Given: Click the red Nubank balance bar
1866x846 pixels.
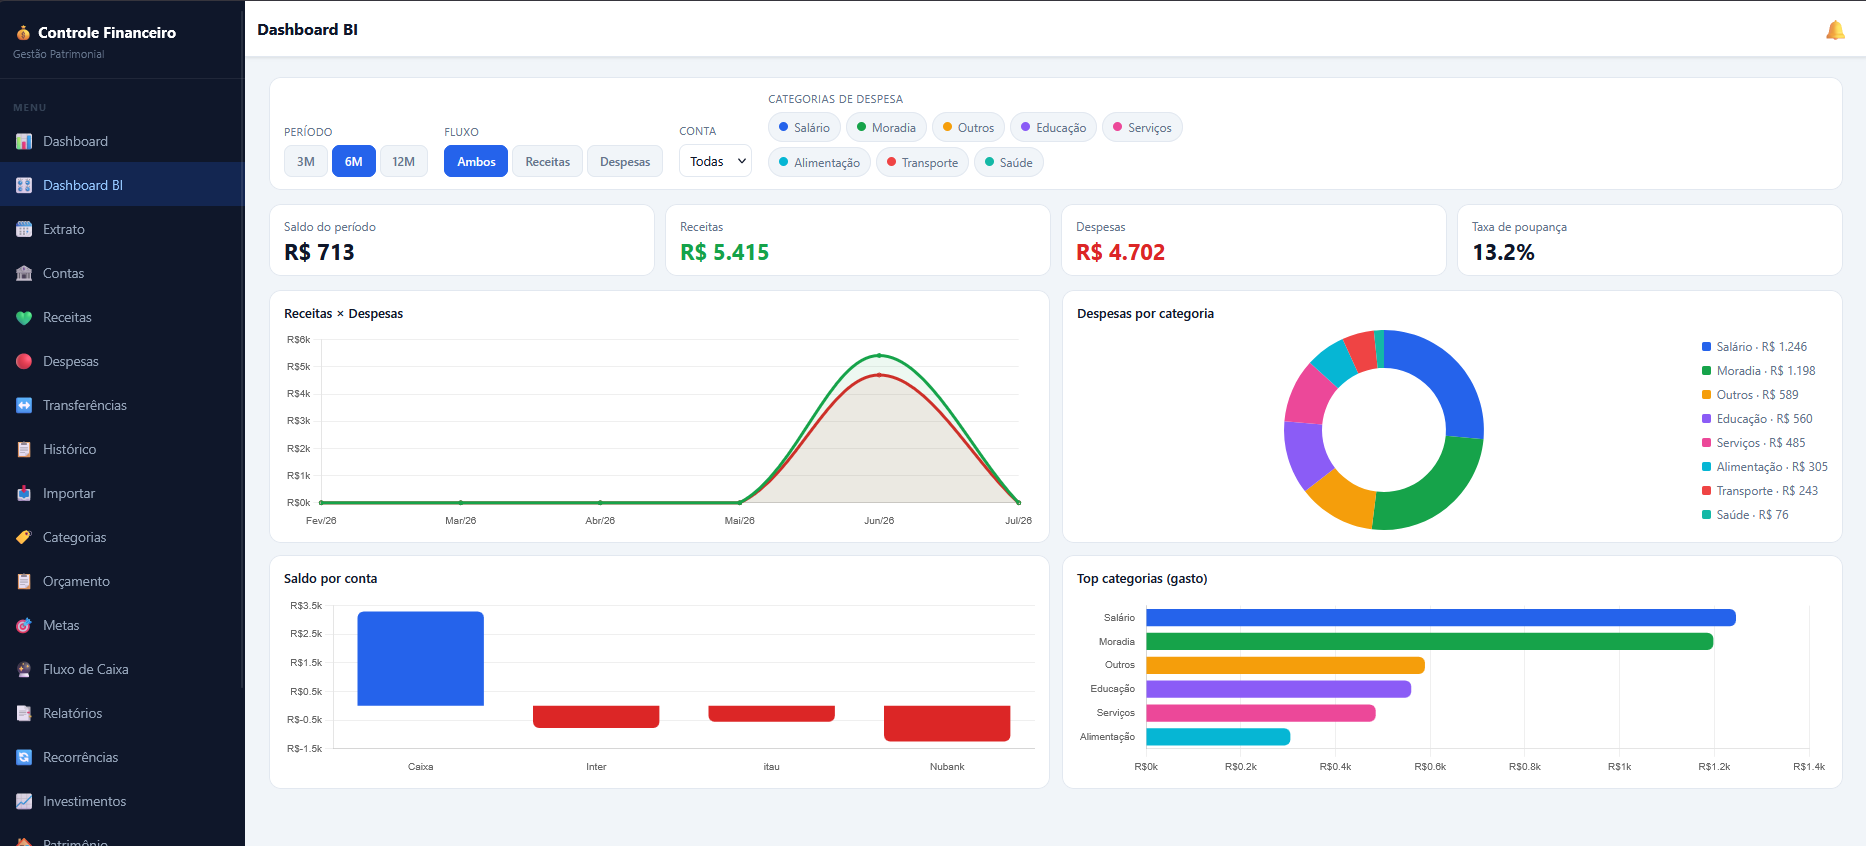Looking at the screenshot, I should [947, 723].
